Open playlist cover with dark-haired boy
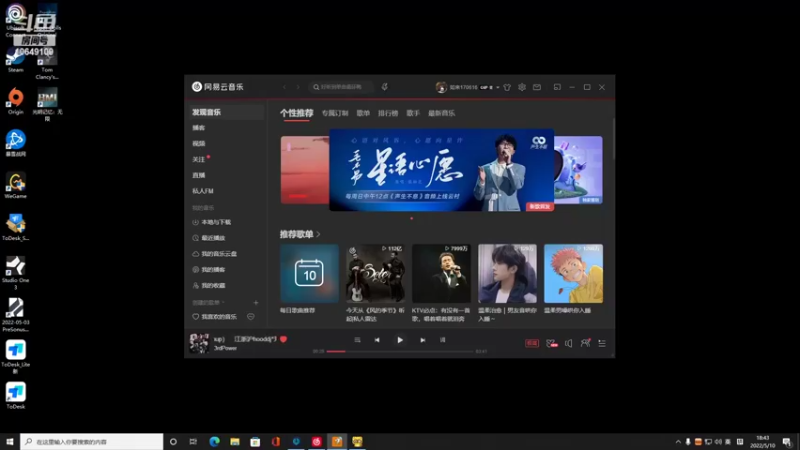 pos(507,273)
